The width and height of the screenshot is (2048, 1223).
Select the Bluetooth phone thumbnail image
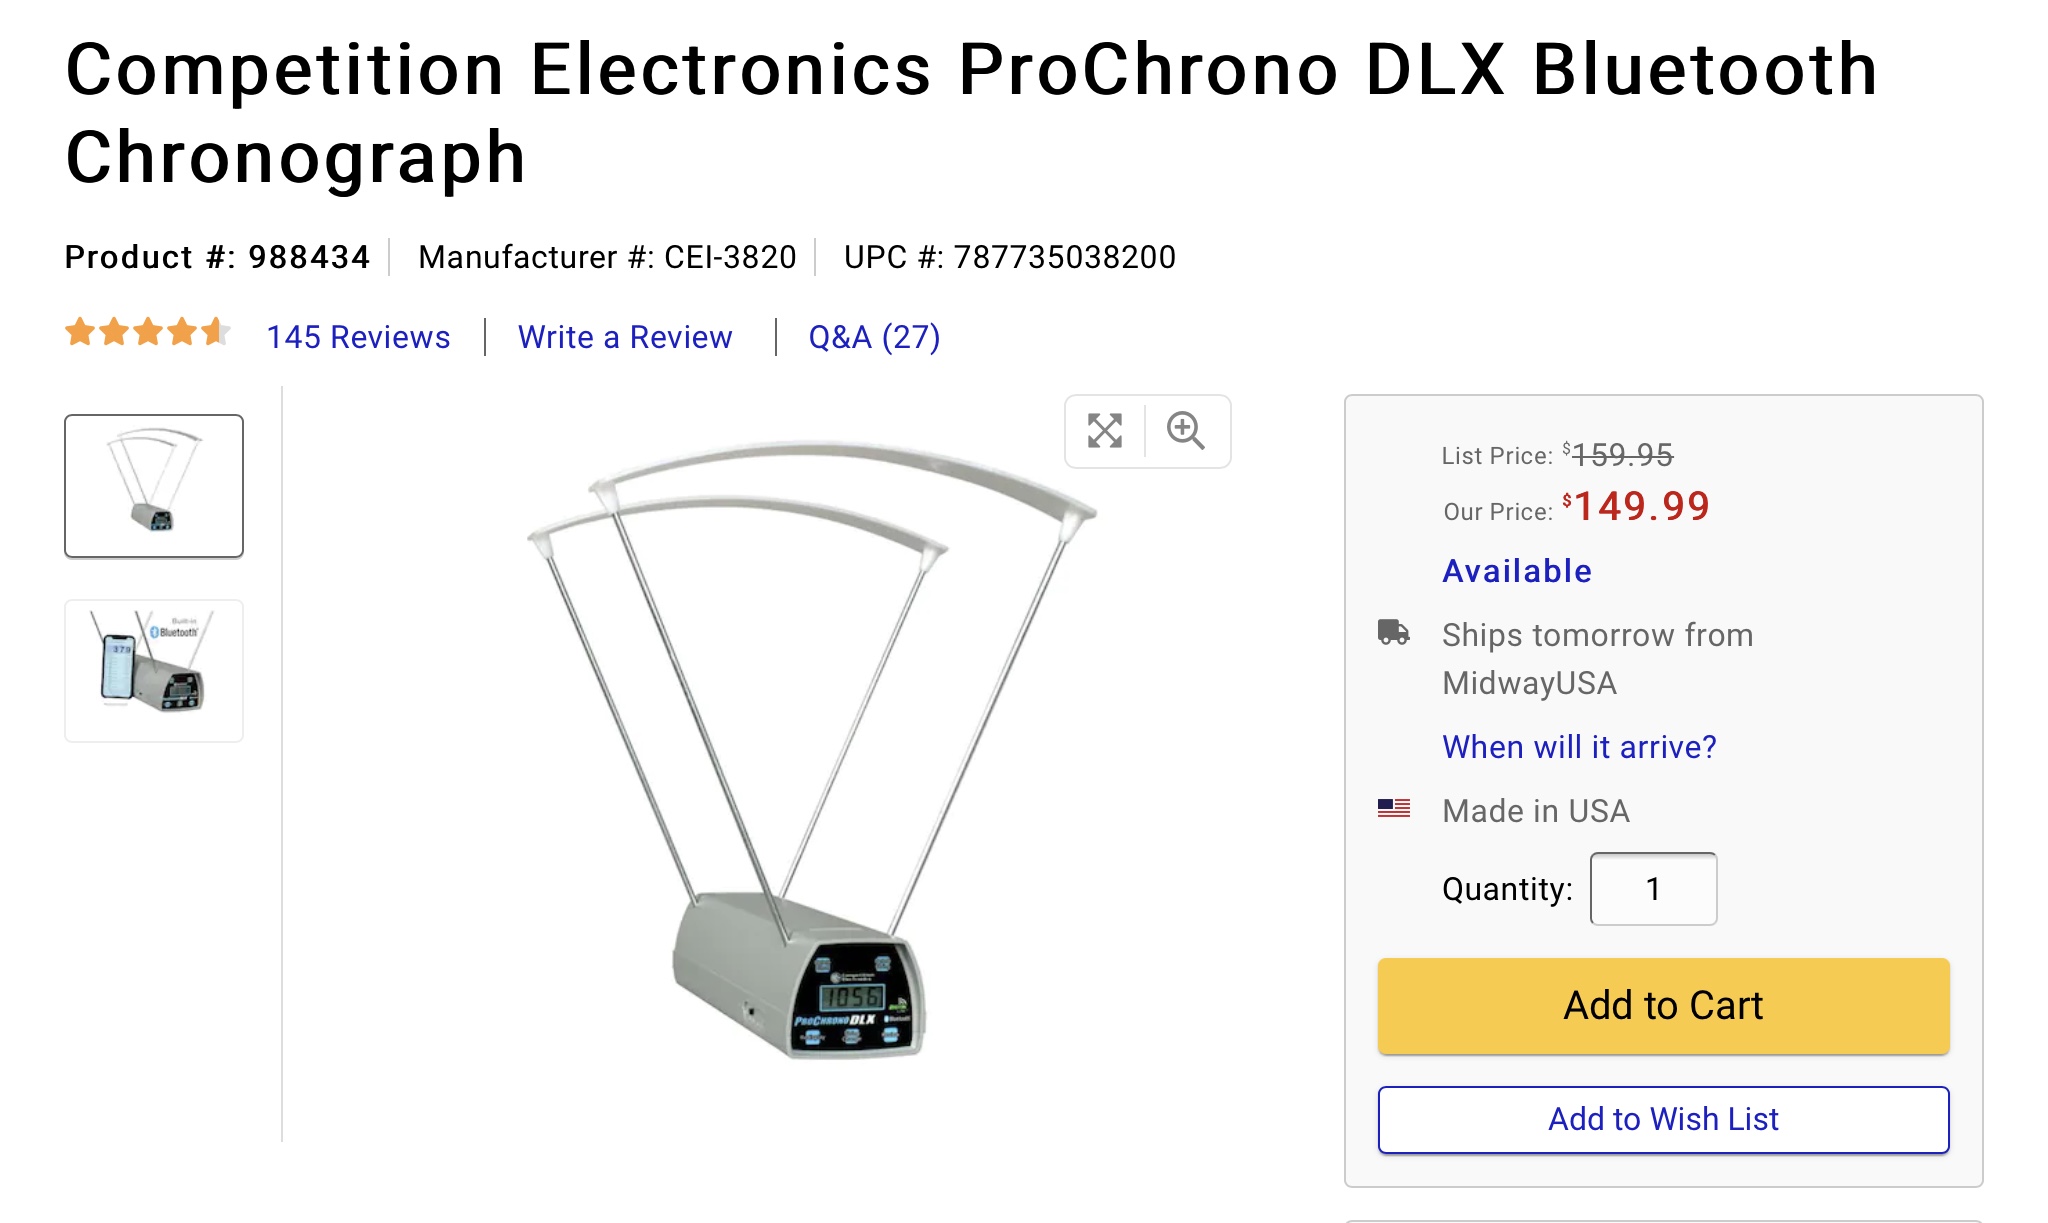[x=154, y=671]
